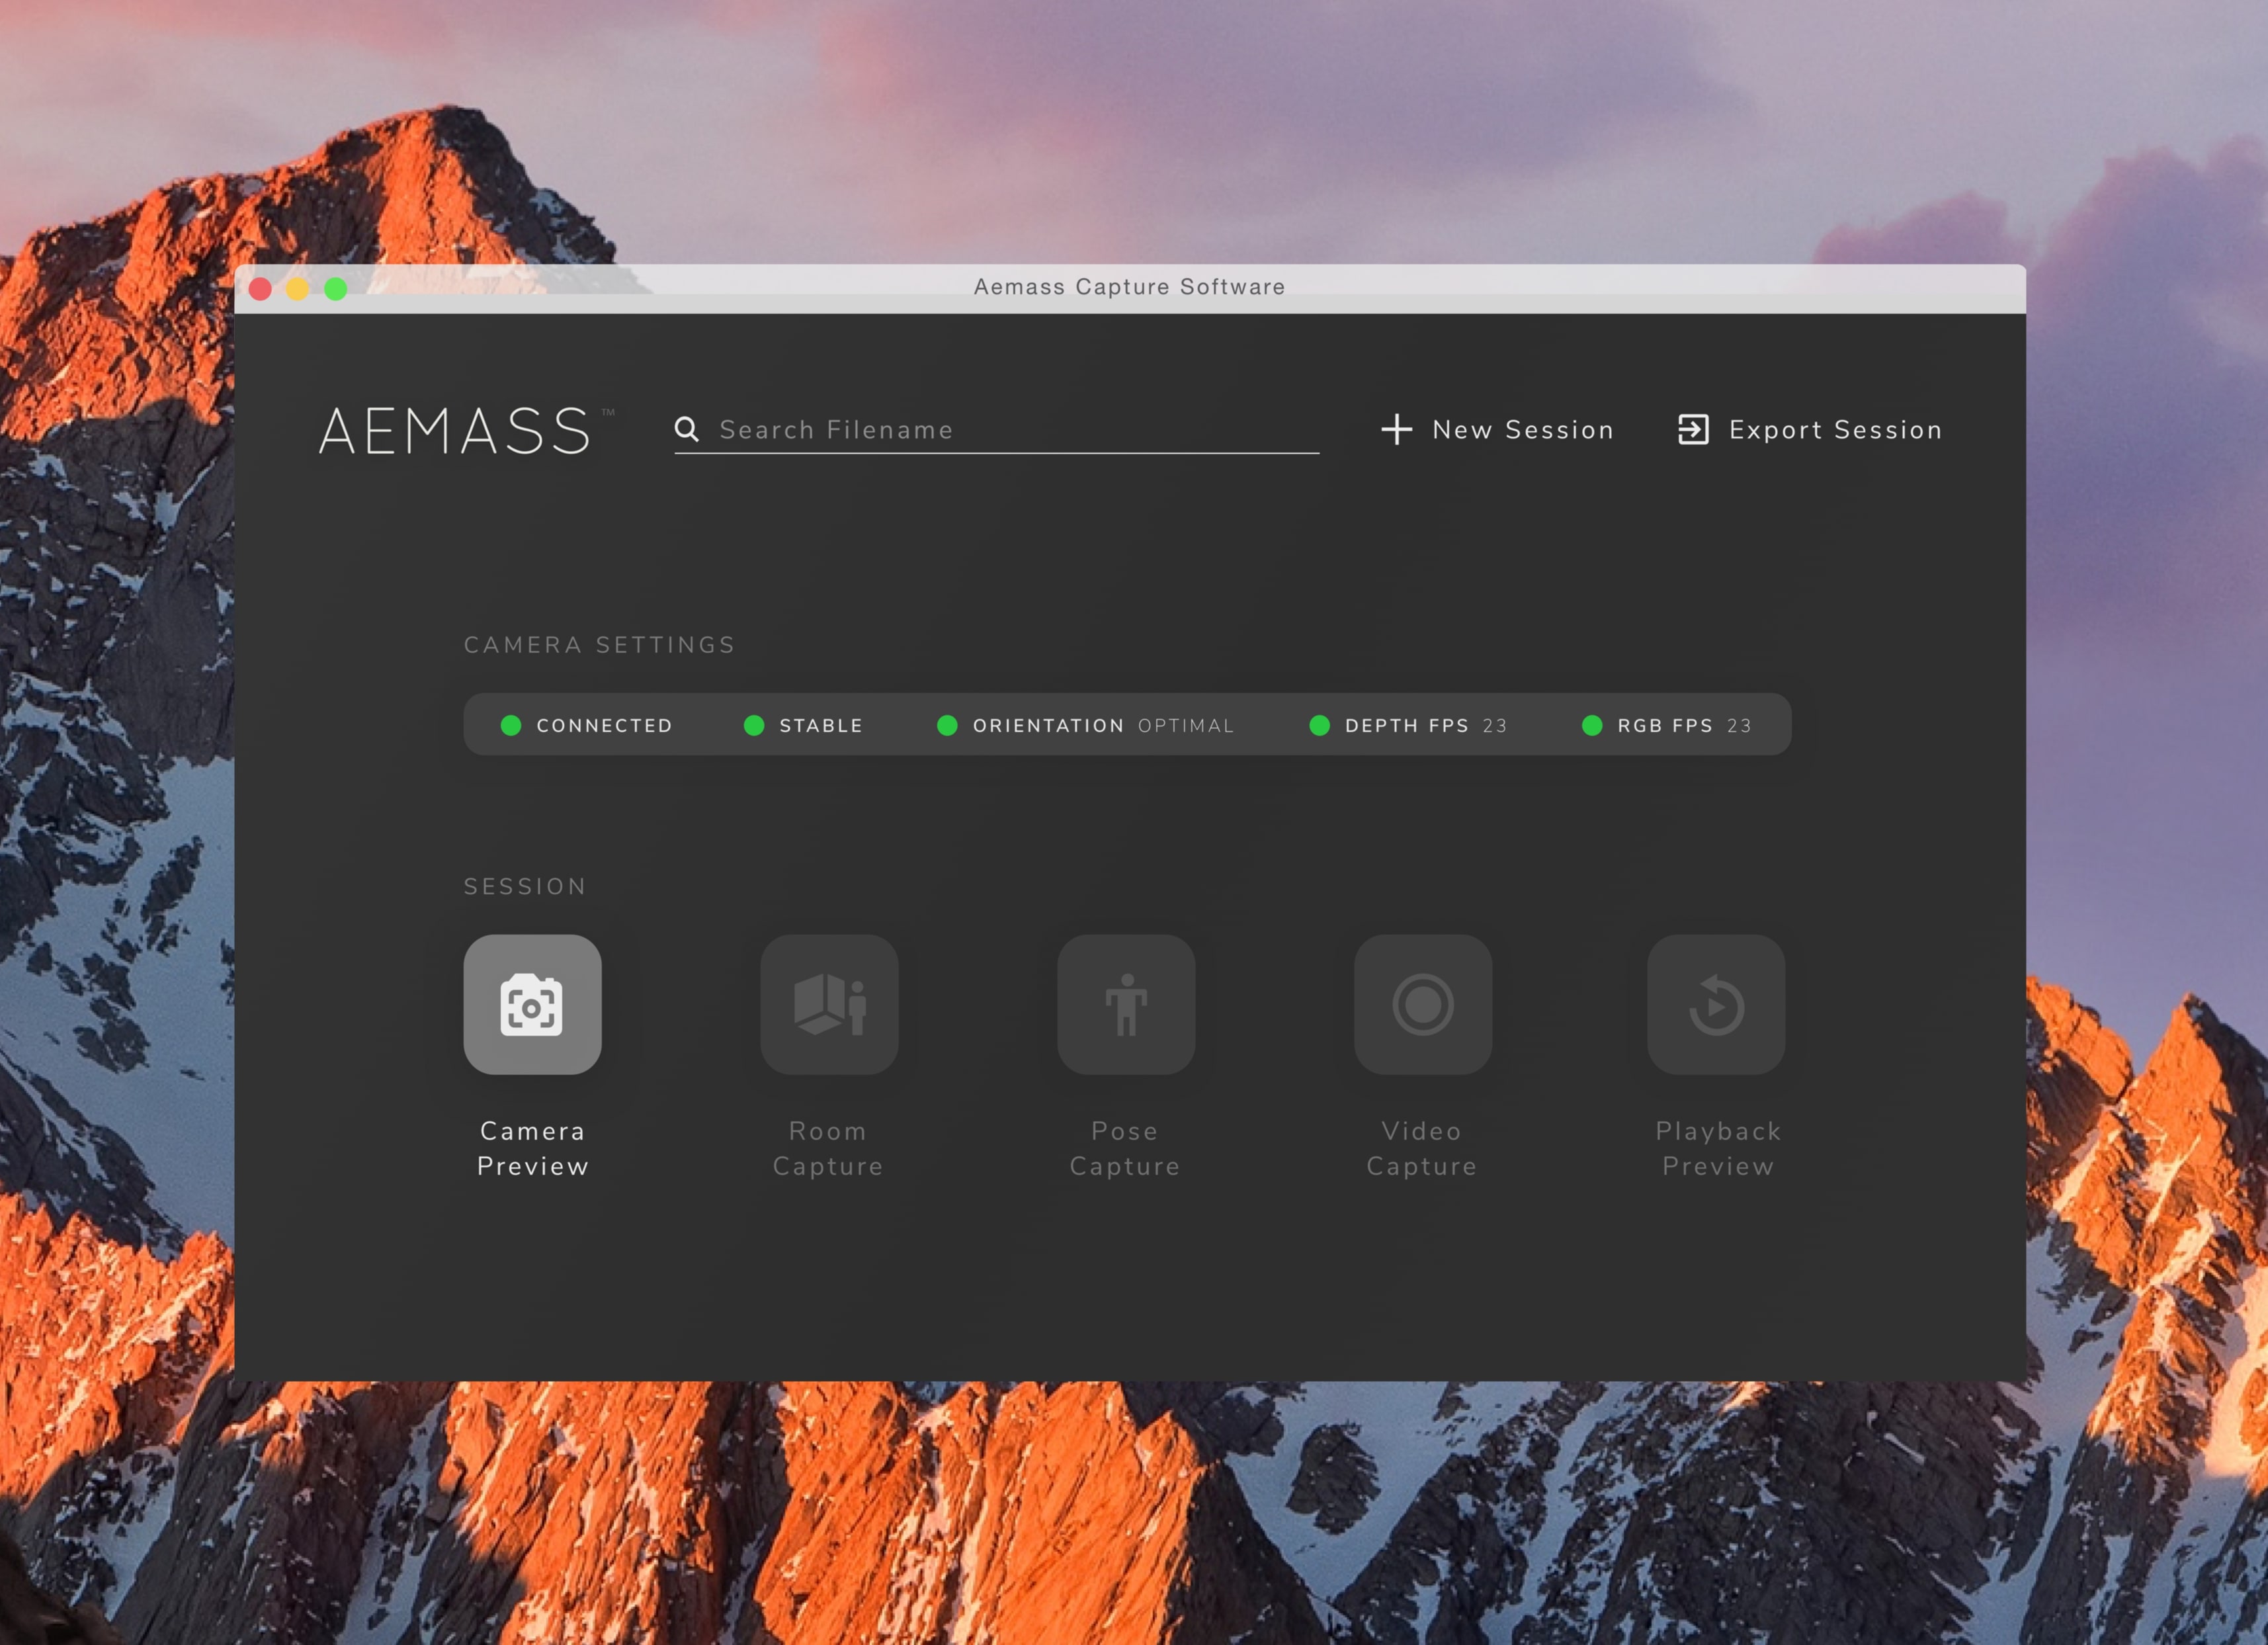Viewport: 2268px width, 1645px height.
Task: Click the Pose Capture figure icon
Action: (x=1126, y=1004)
